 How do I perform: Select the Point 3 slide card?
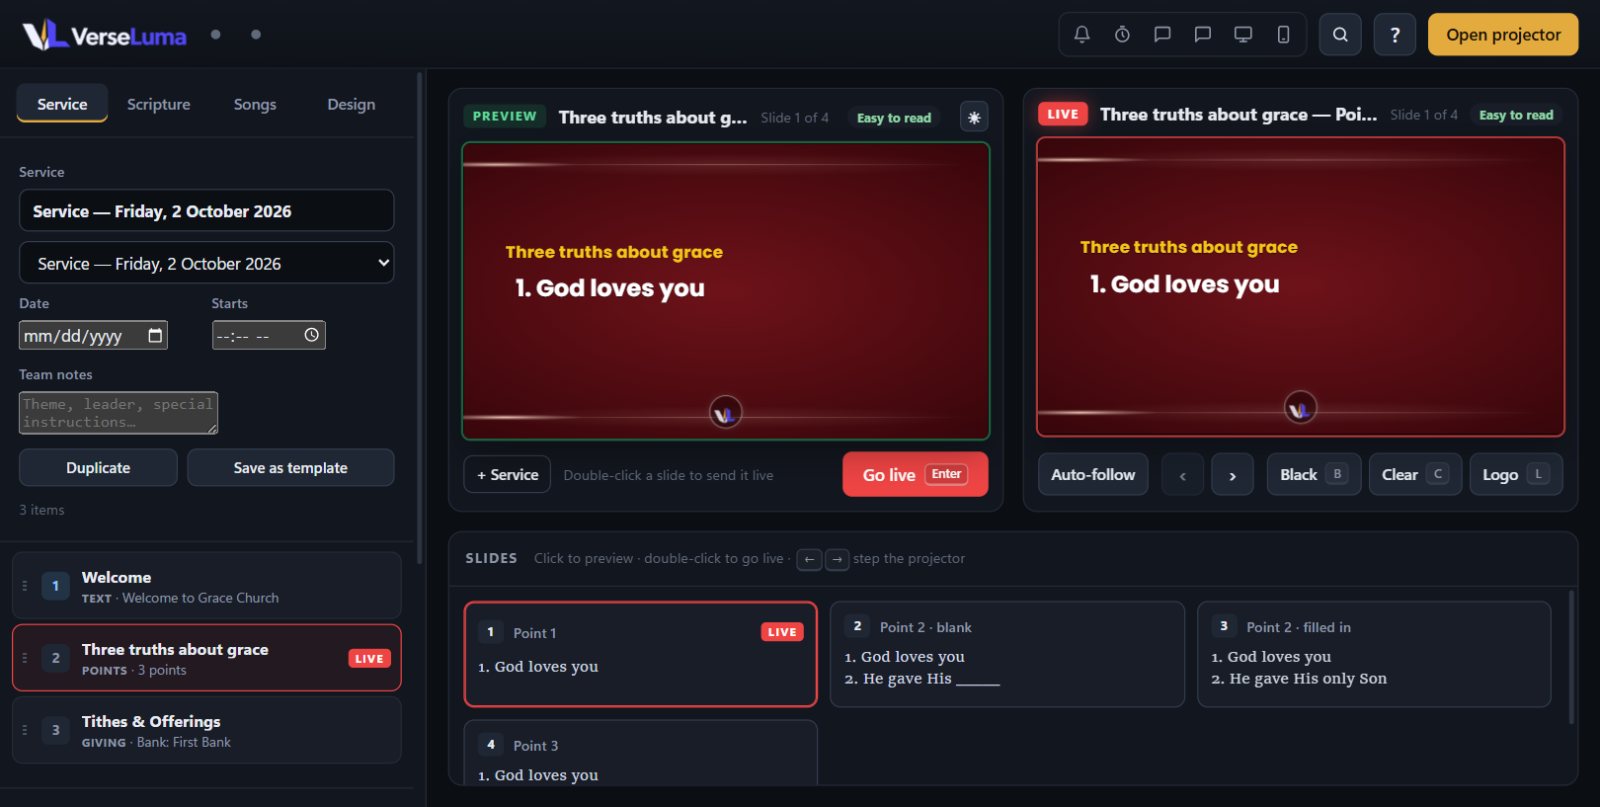point(640,753)
